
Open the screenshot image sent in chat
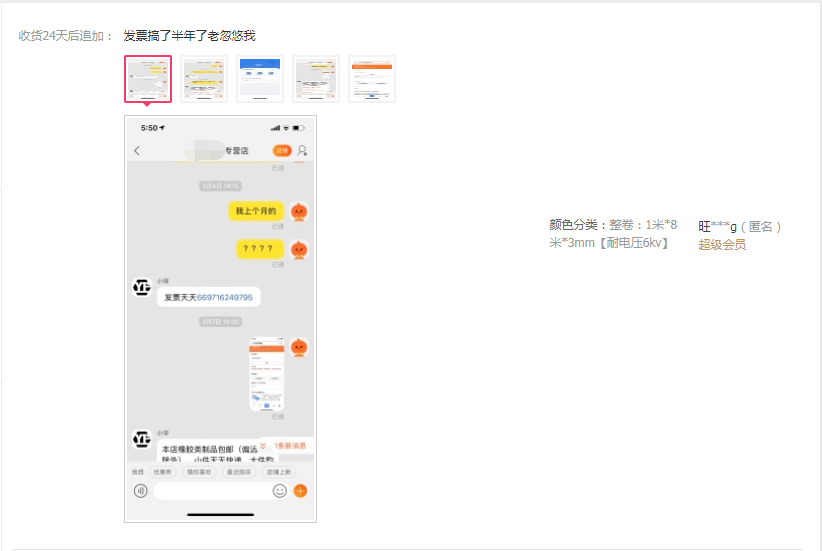click(266, 374)
